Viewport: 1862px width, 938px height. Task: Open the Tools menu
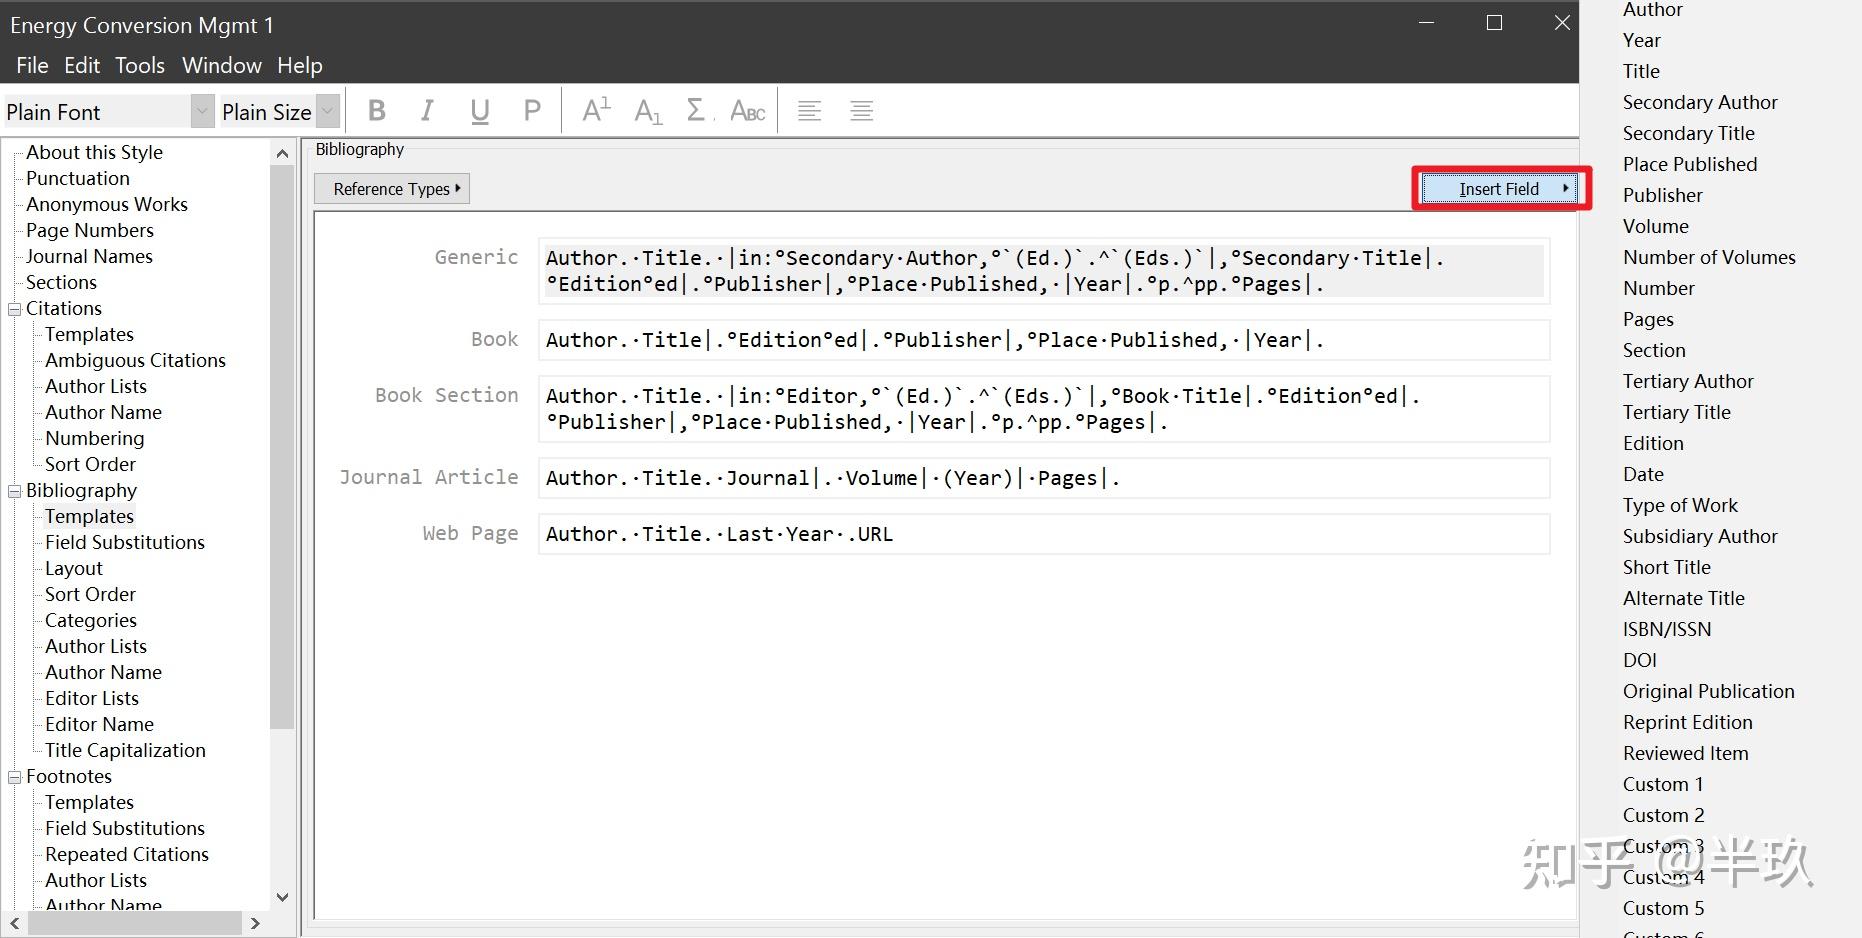[139, 66]
